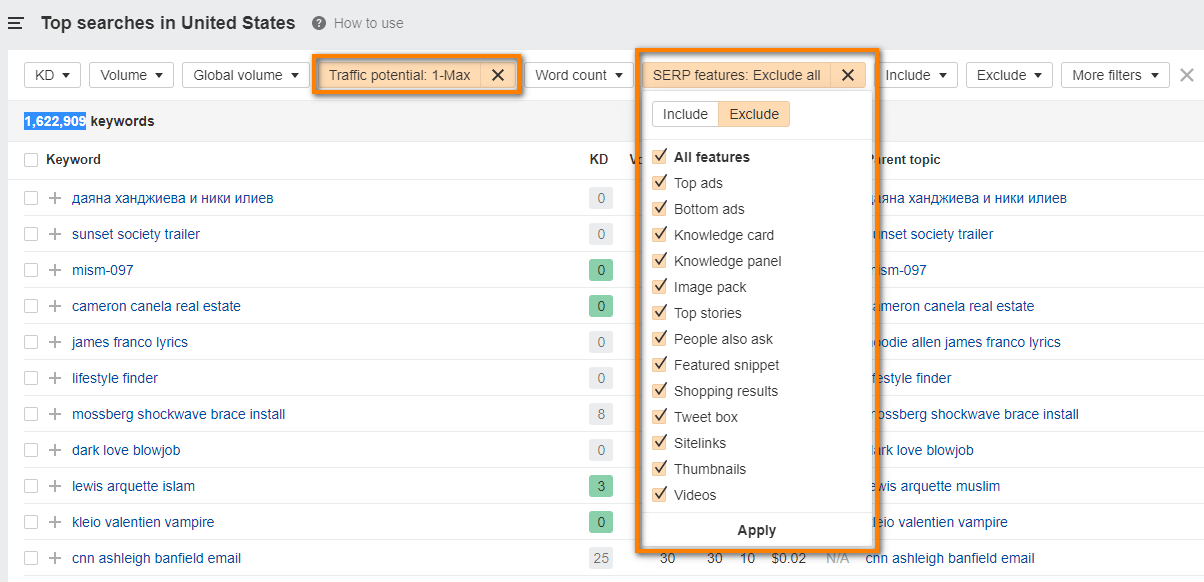
Task: Switch to the Include tab
Action: (685, 114)
